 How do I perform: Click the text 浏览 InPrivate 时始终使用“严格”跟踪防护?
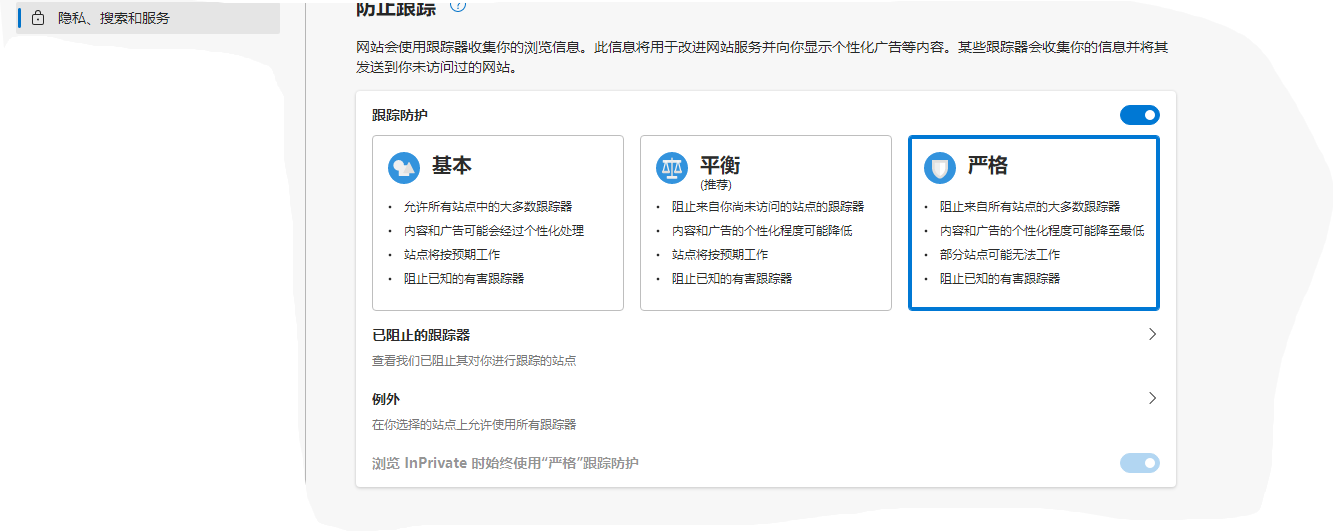pyautogui.click(x=505, y=463)
